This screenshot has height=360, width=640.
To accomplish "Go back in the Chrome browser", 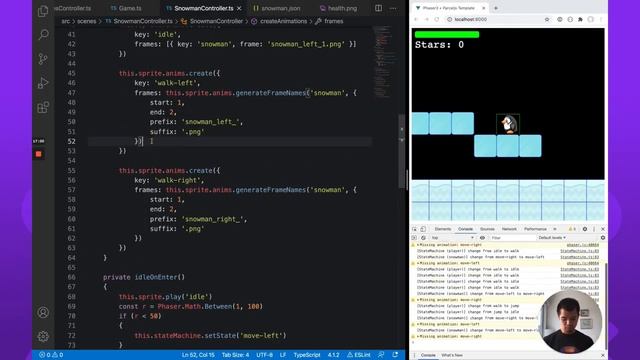I will click(x=416, y=19).
